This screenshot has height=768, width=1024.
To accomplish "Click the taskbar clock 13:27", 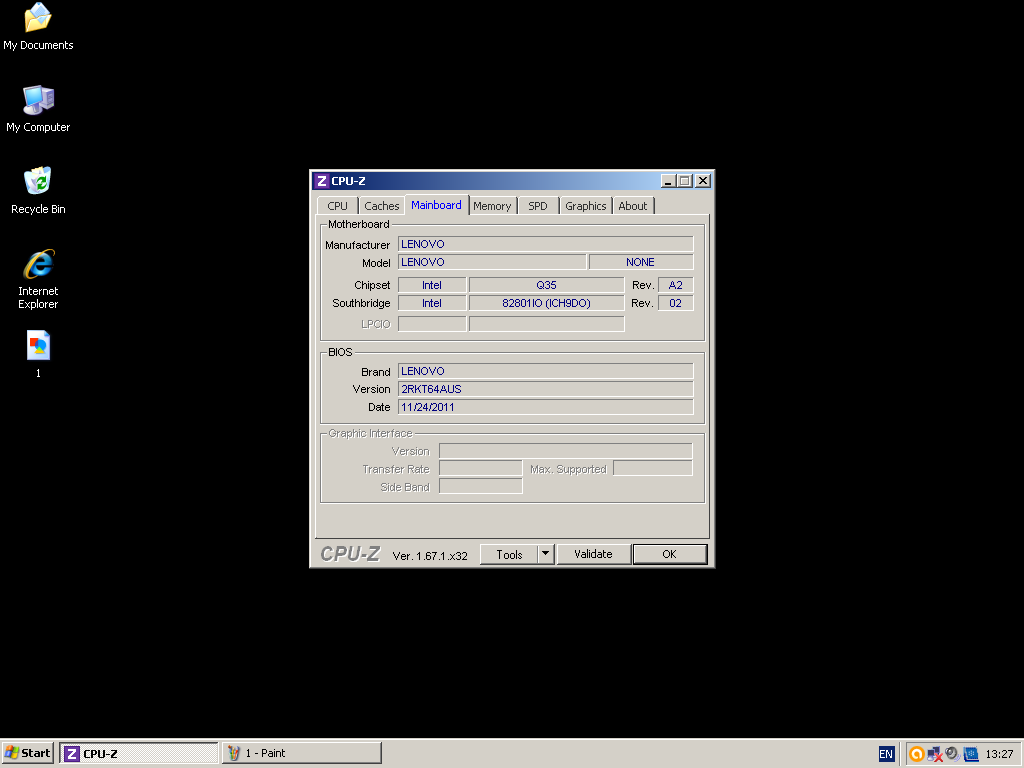I will tap(999, 754).
